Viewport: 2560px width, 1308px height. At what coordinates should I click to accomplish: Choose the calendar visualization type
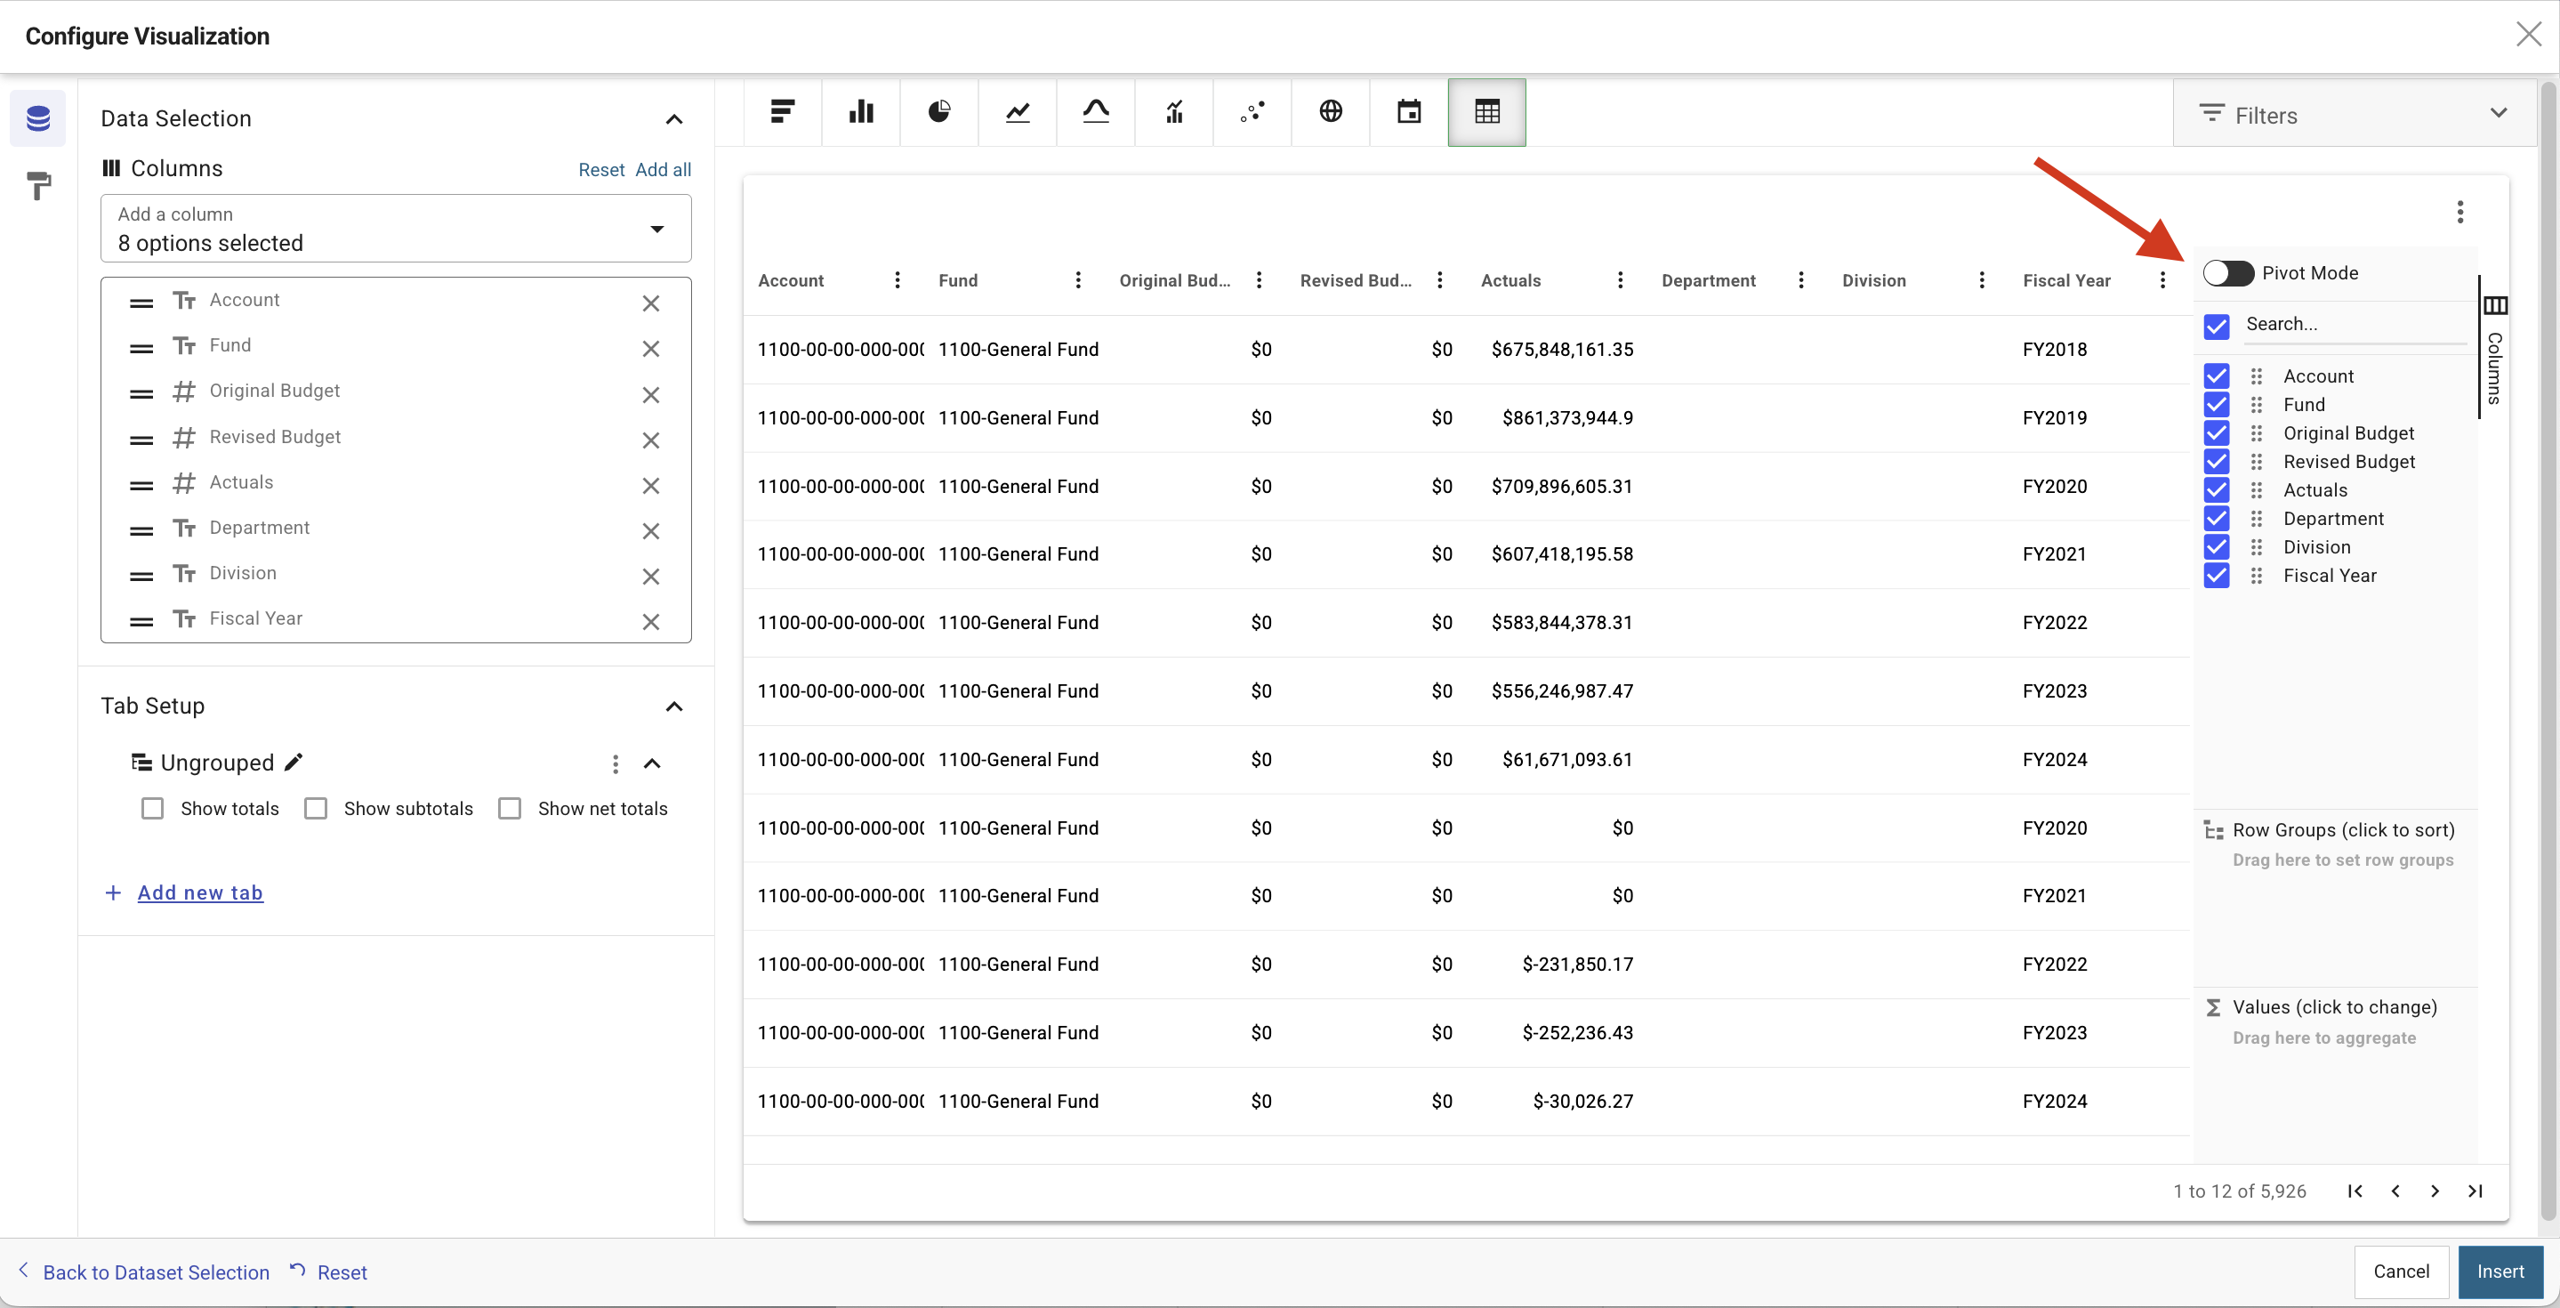click(1409, 112)
